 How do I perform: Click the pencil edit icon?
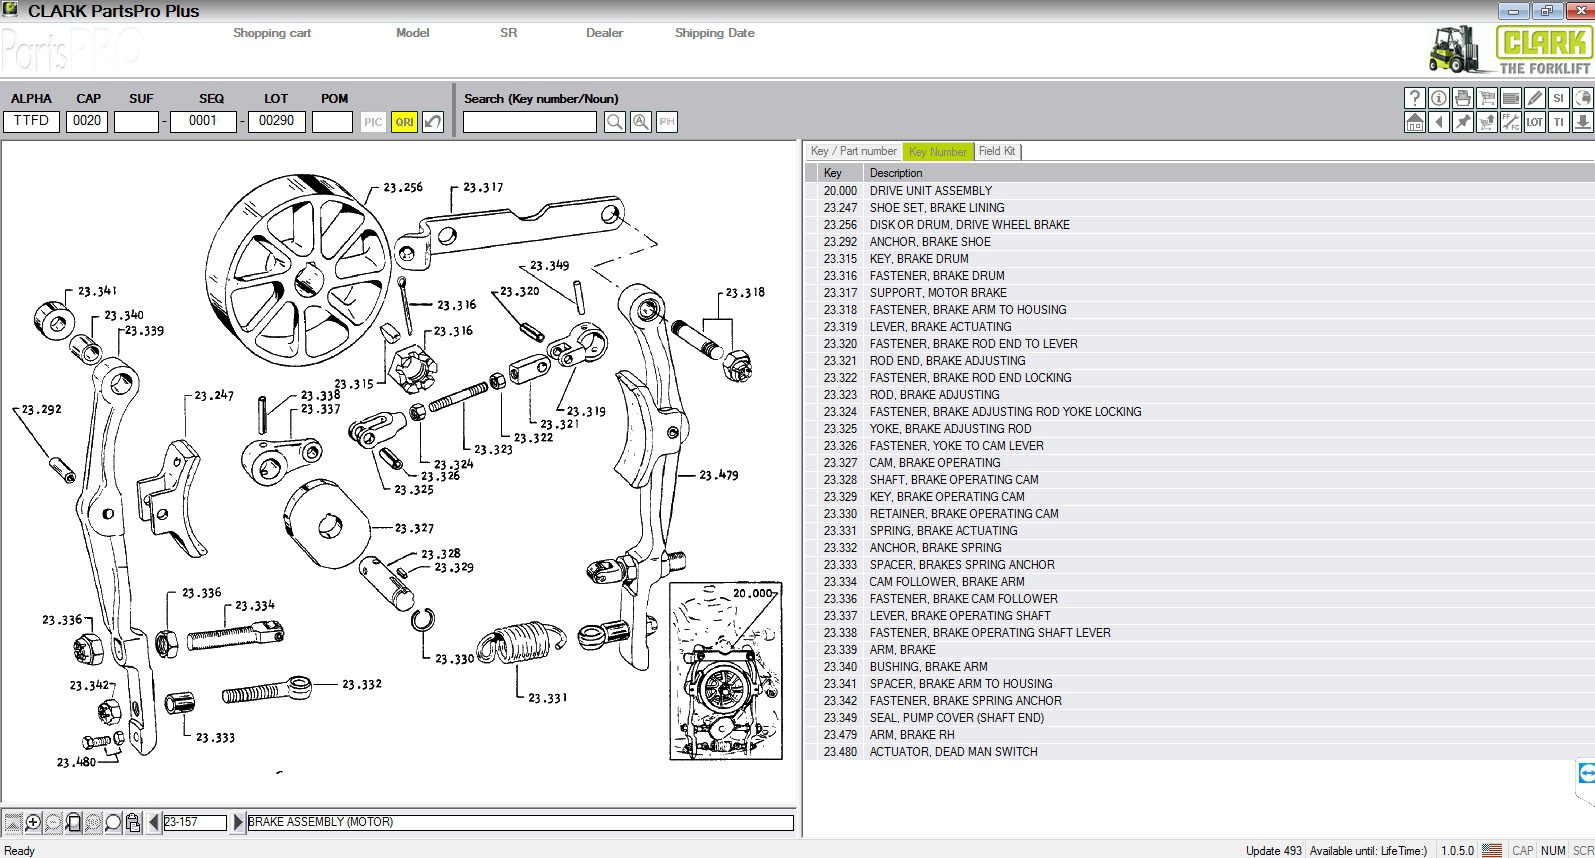click(x=1534, y=98)
